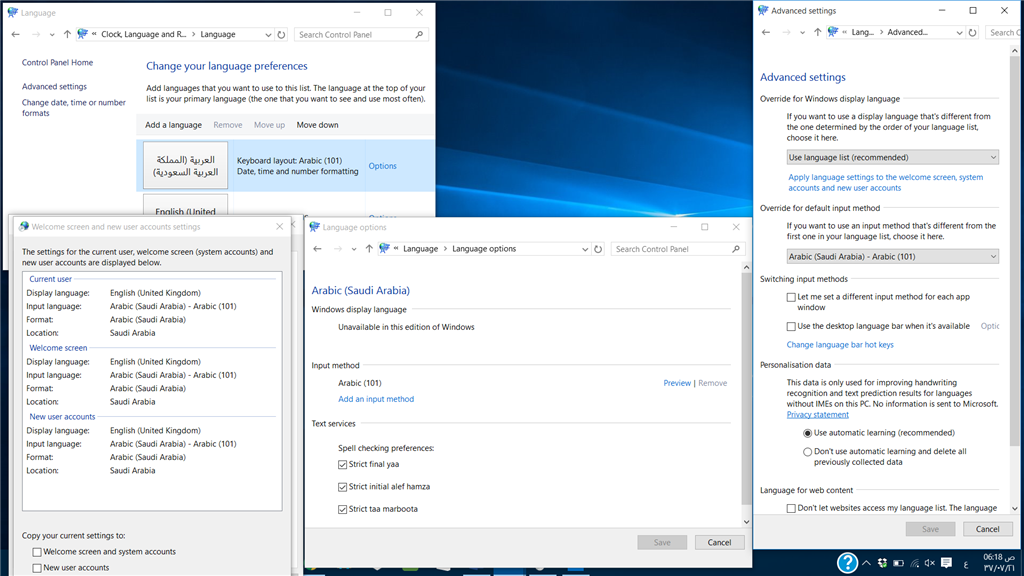
Task: Click Move up in the language list toolbar
Action: coord(269,125)
